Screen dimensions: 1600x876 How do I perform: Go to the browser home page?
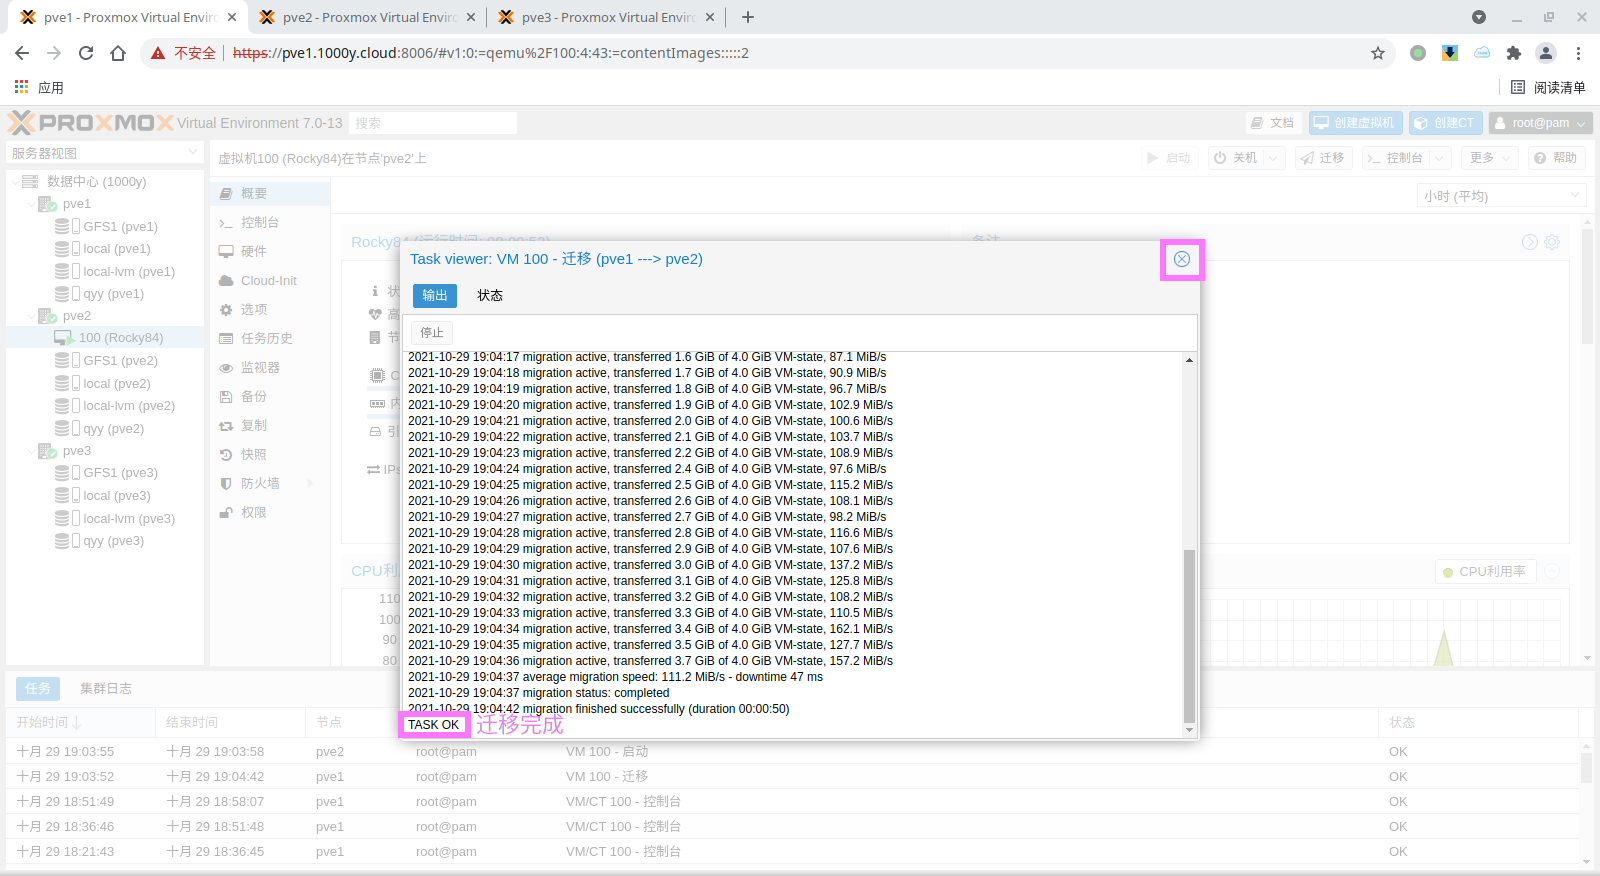click(x=118, y=53)
